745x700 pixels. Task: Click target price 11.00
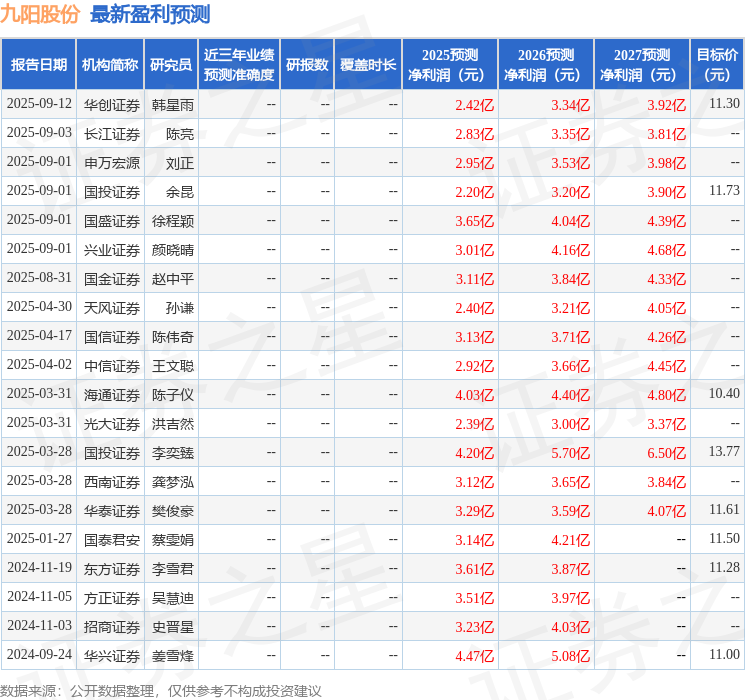coord(724,654)
